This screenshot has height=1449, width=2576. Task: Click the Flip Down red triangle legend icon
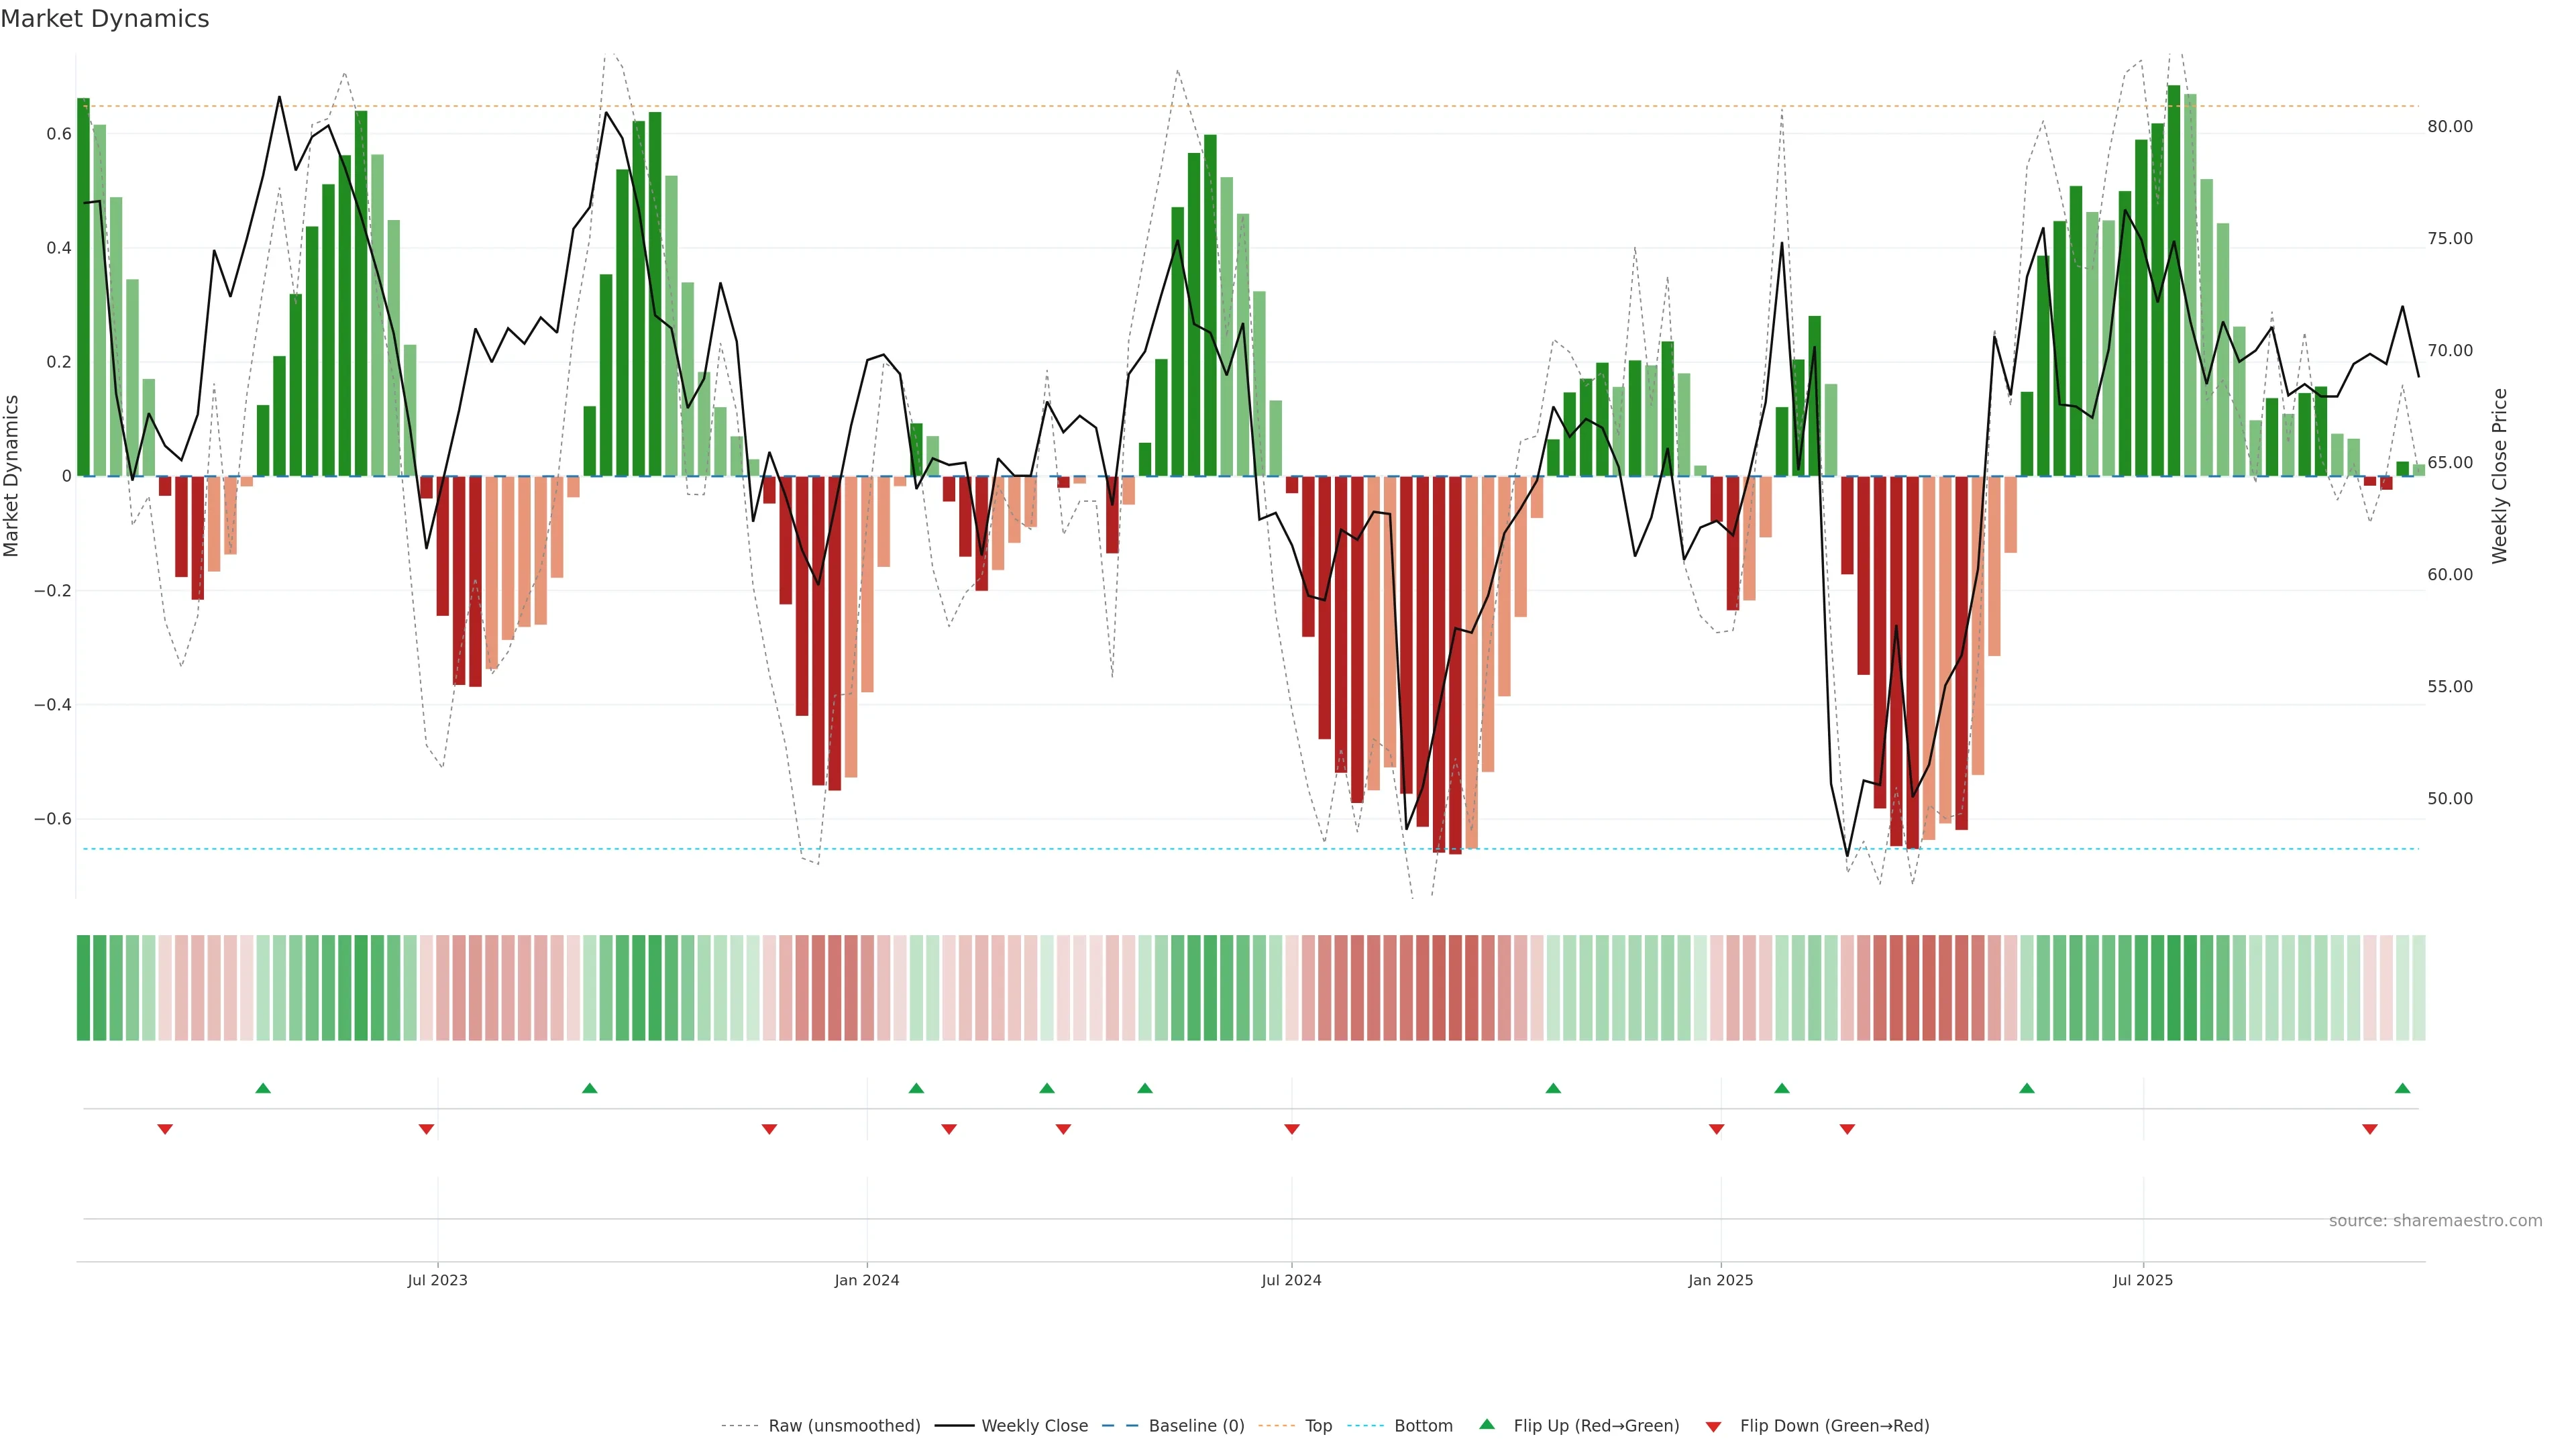pos(1713,1427)
